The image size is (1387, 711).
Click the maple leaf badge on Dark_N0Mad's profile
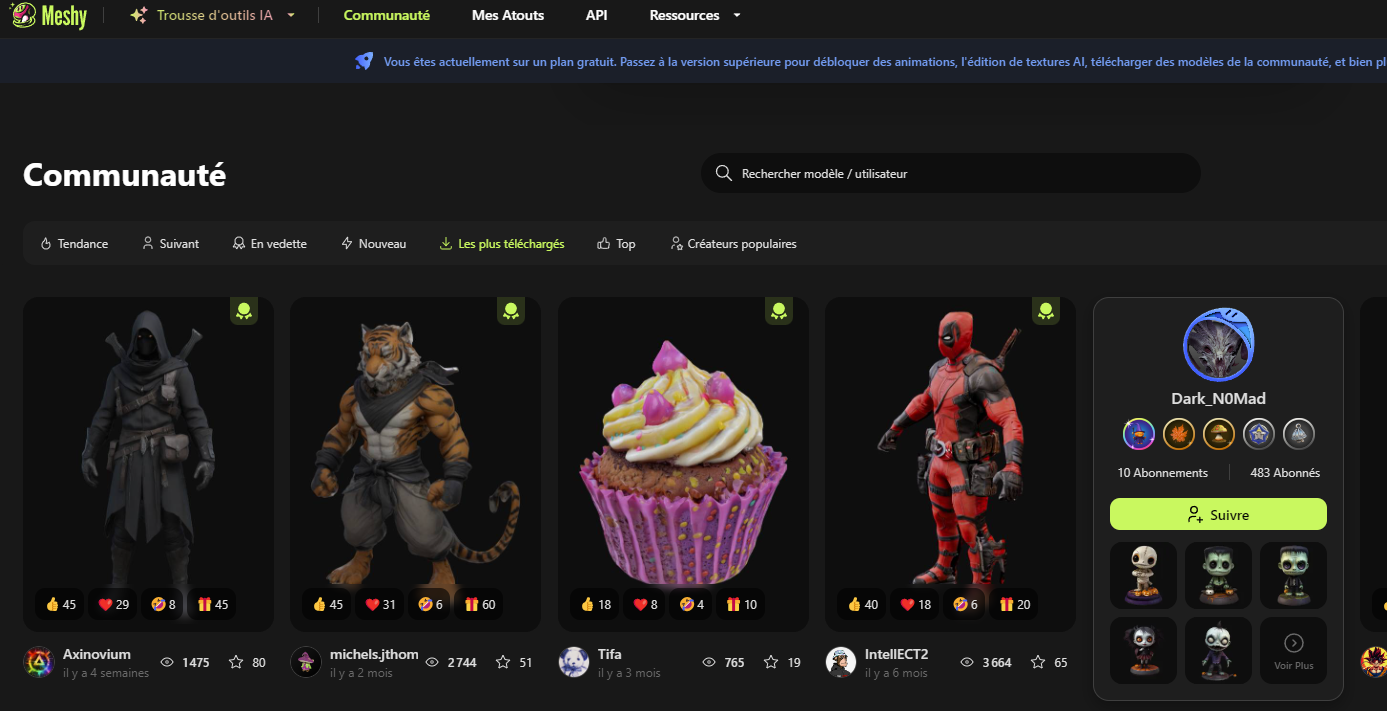pyautogui.click(x=1179, y=434)
